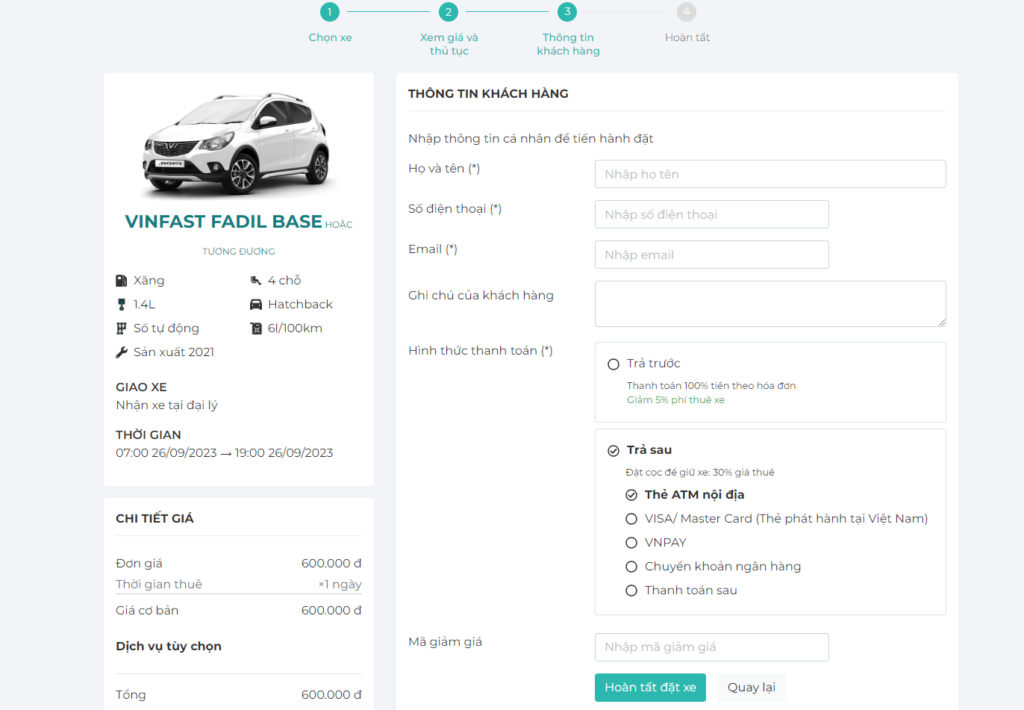This screenshot has width=1024, height=710.
Task: Focus the Họ và tên input field
Action: [x=770, y=174]
